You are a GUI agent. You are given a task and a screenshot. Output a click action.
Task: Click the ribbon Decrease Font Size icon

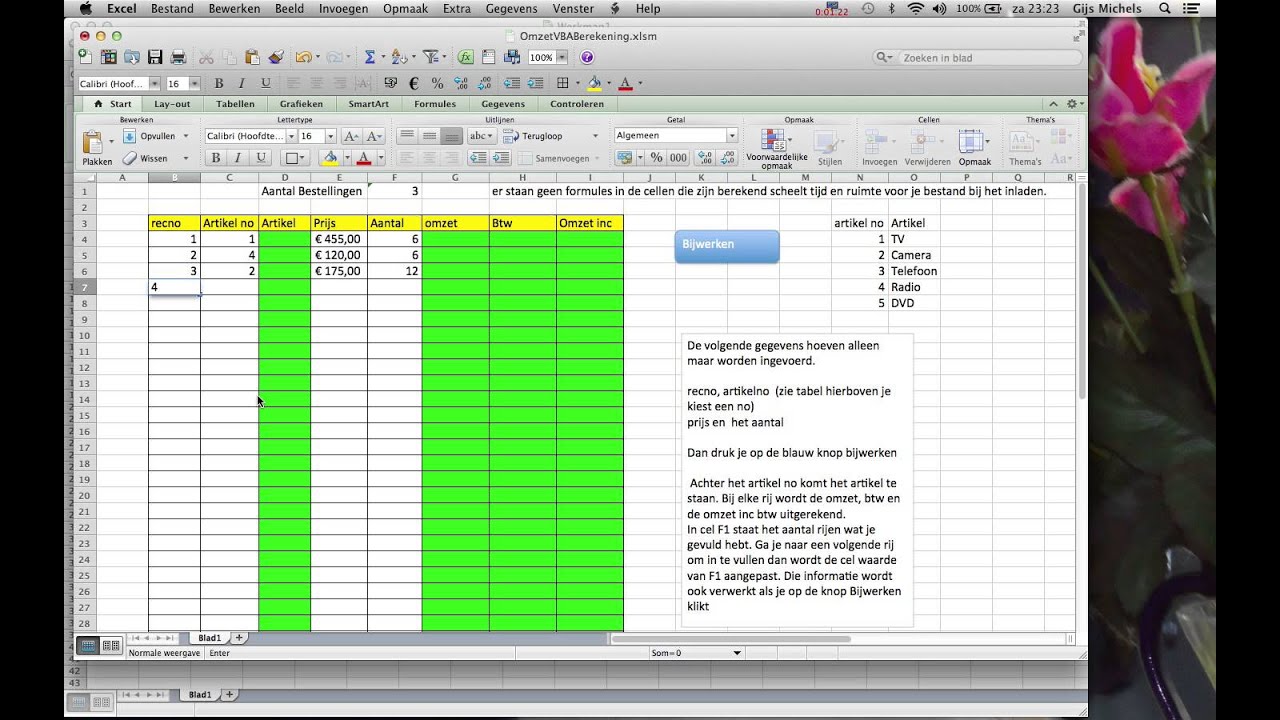(374, 136)
